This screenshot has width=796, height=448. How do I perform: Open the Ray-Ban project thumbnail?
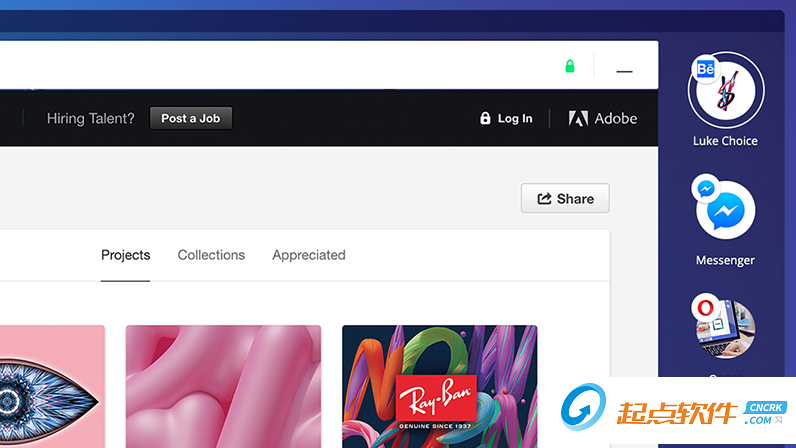click(440, 387)
